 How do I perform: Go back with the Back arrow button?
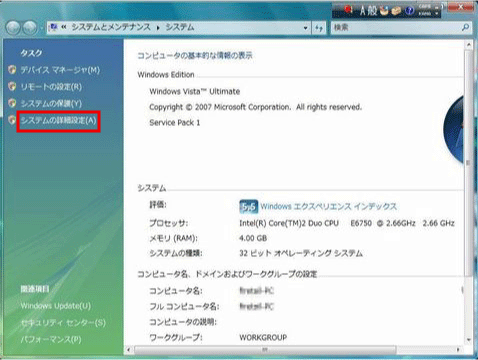(13, 28)
